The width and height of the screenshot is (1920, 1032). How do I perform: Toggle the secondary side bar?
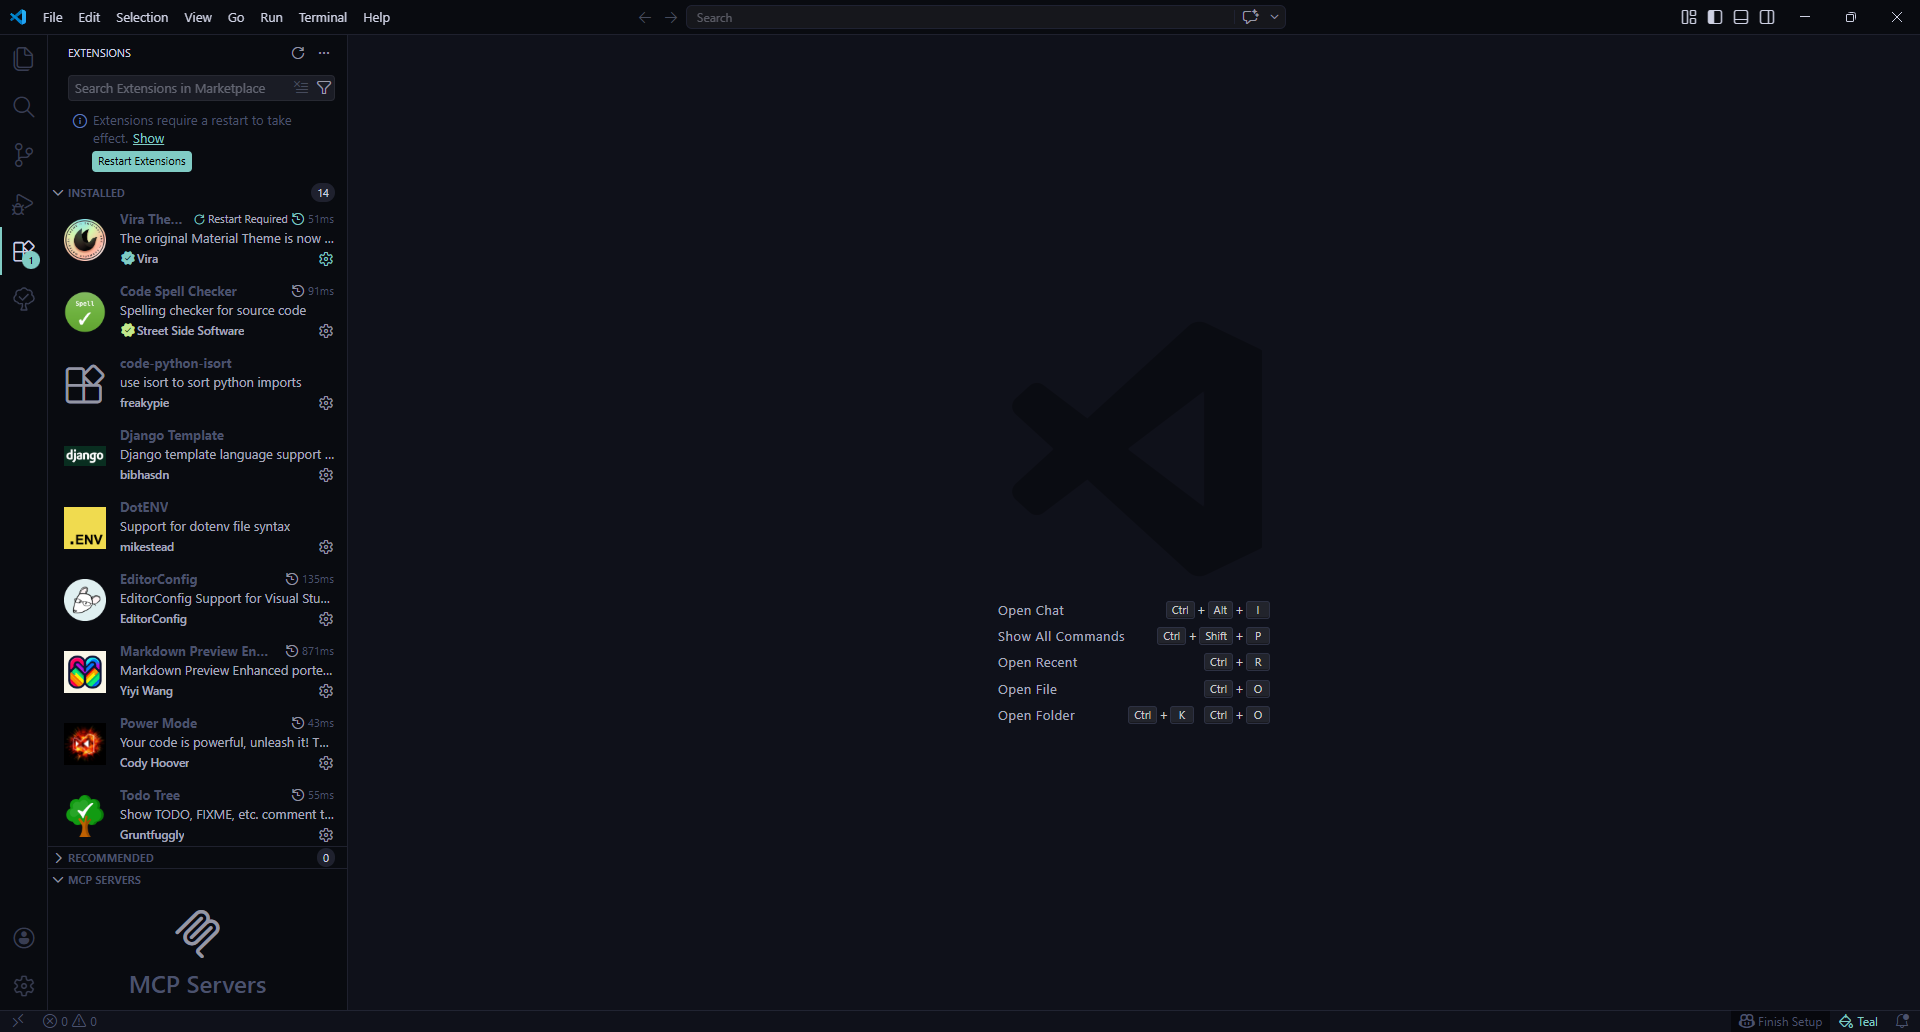pos(1767,17)
